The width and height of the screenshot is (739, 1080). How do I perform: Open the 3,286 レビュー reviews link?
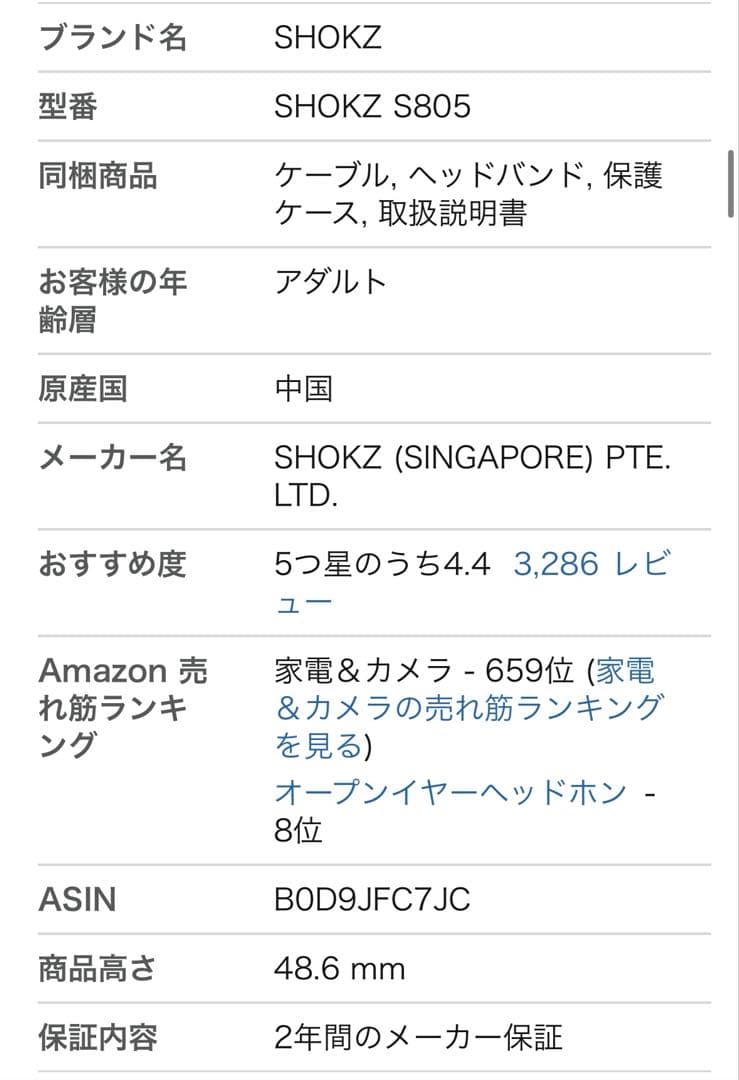pyautogui.click(x=590, y=565)
